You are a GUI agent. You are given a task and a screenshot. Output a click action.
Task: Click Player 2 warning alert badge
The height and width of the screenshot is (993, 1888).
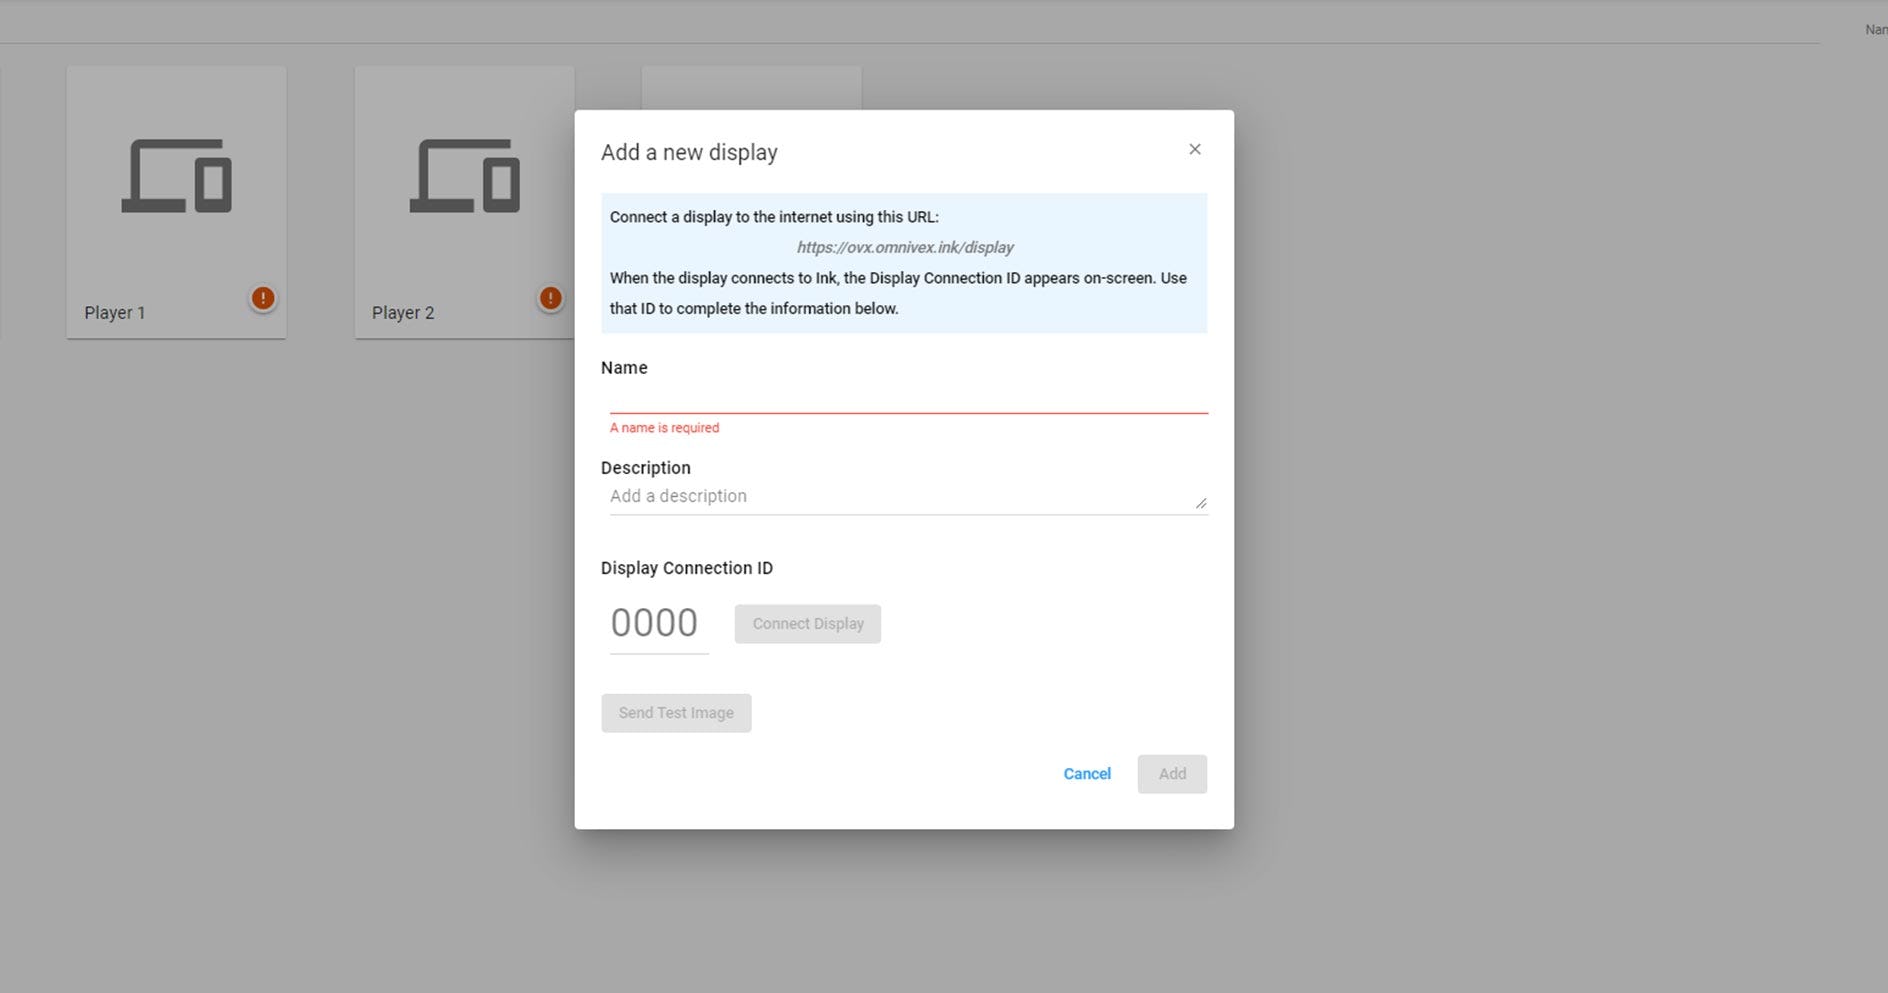pos(550,298)
